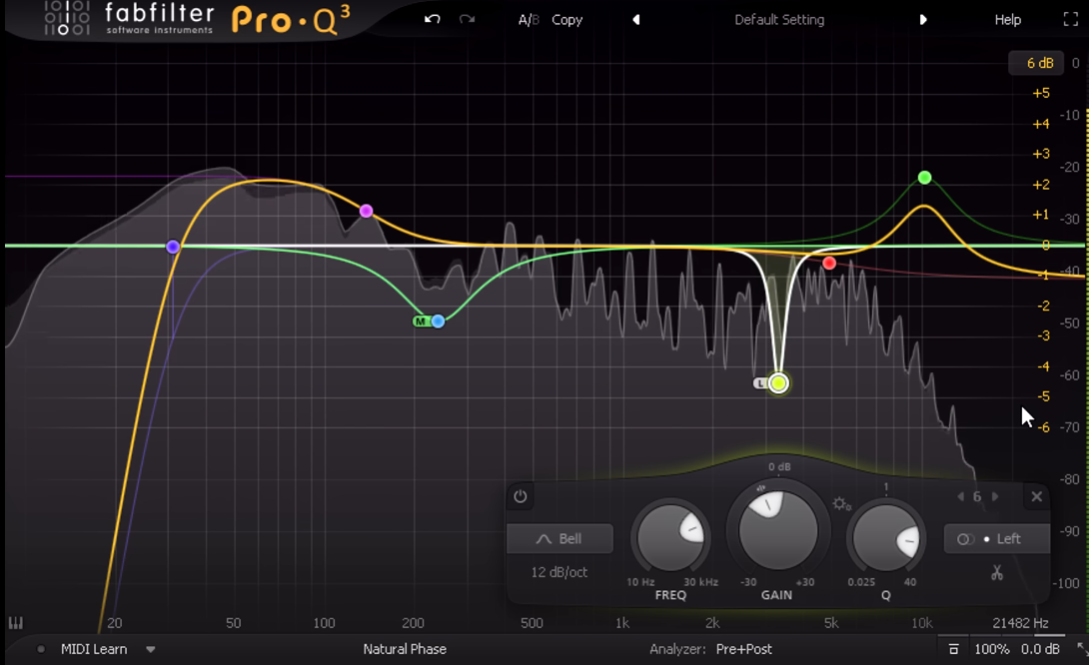Click the resize handle icon in the corner
This screenshot has height=665, width=1089.
point(1081,649)
